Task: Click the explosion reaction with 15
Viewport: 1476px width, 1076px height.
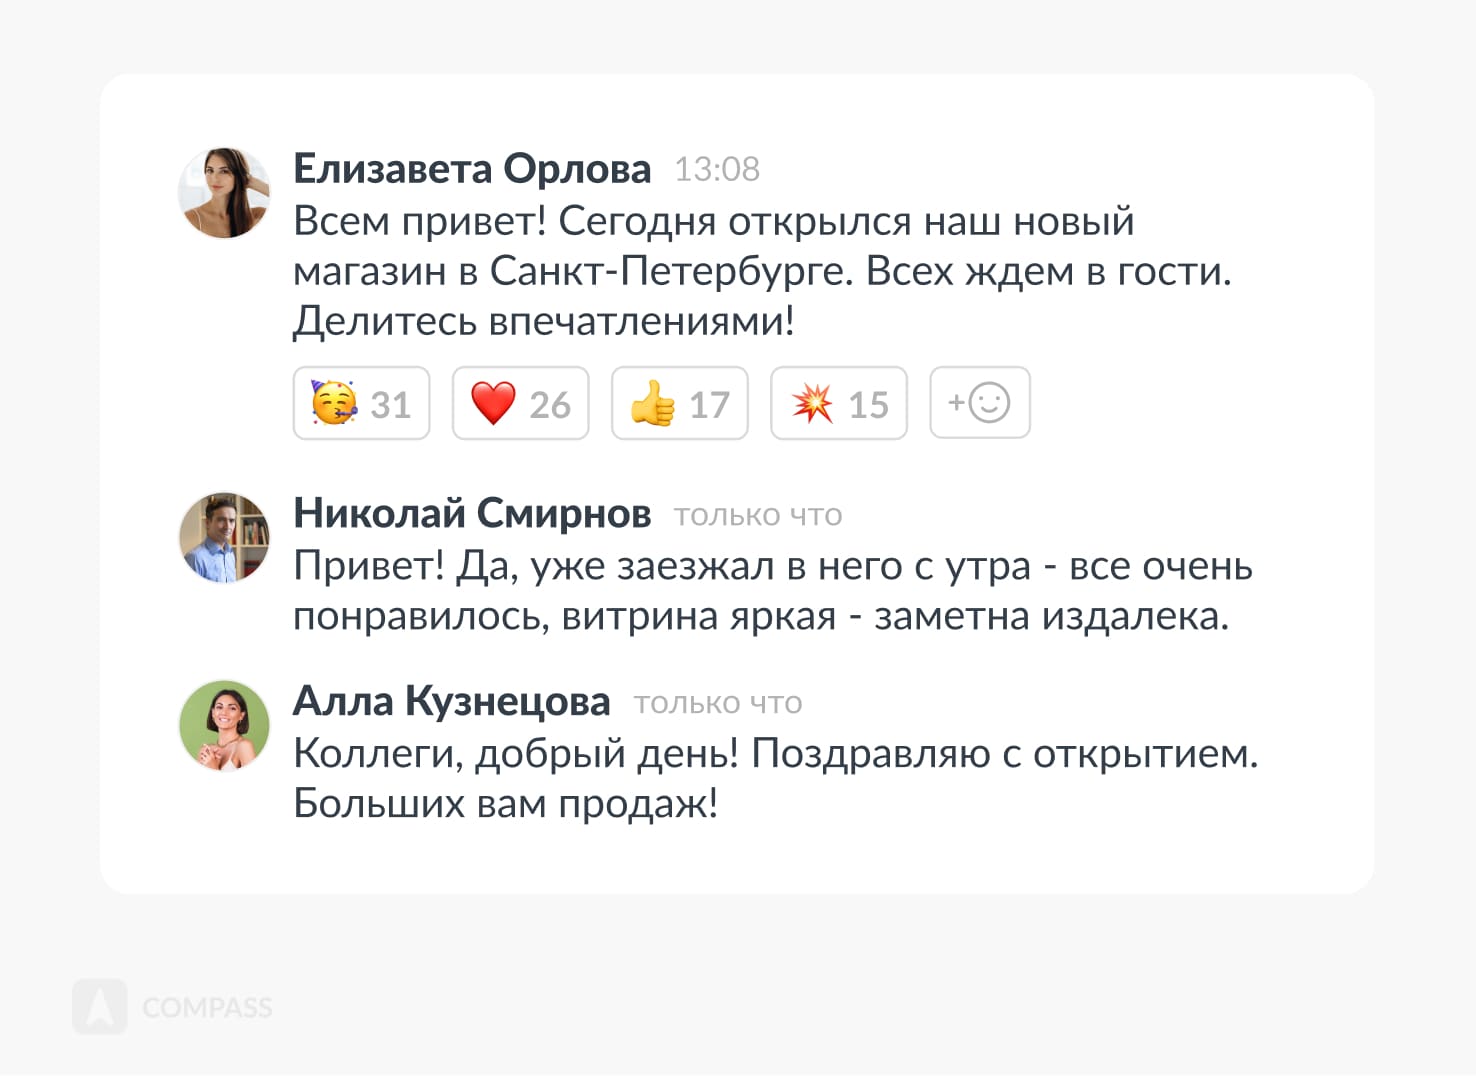Action: click(x=838, y=404)
